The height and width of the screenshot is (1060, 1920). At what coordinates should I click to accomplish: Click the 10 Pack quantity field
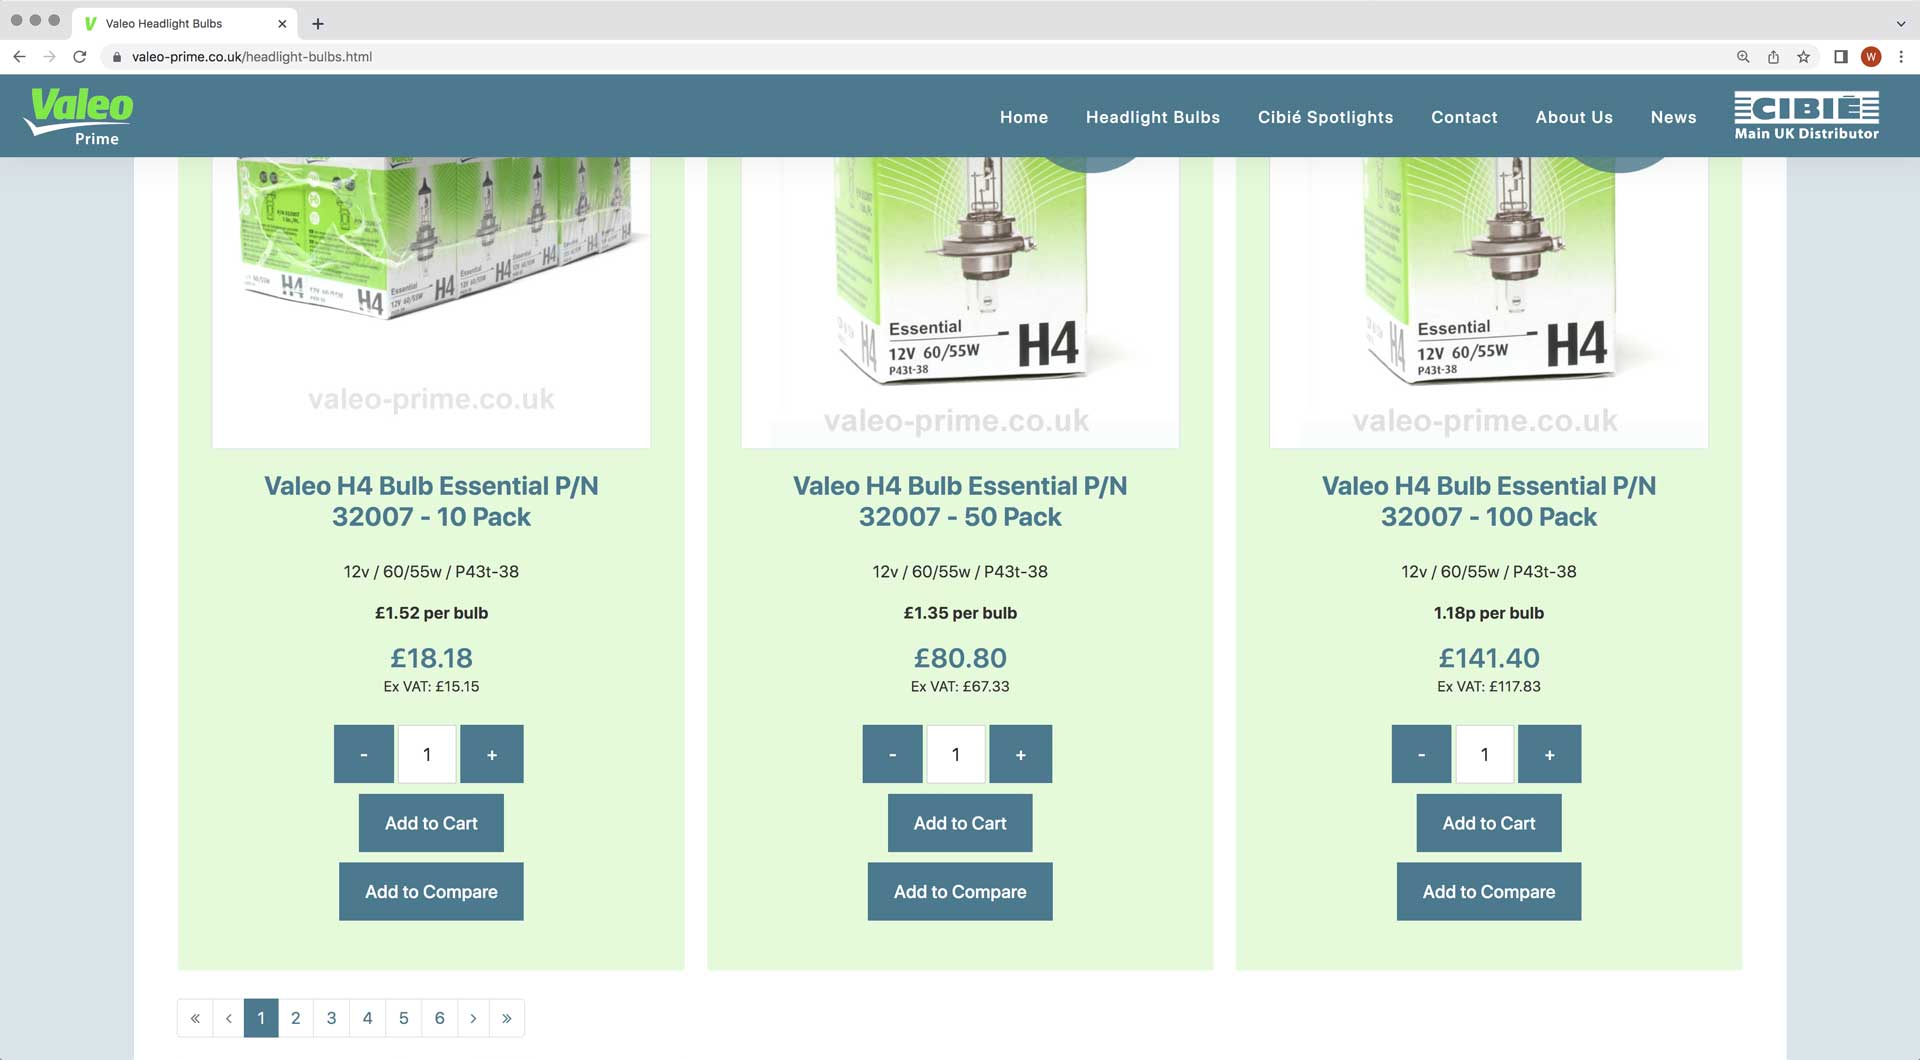(x=427, y=754)
